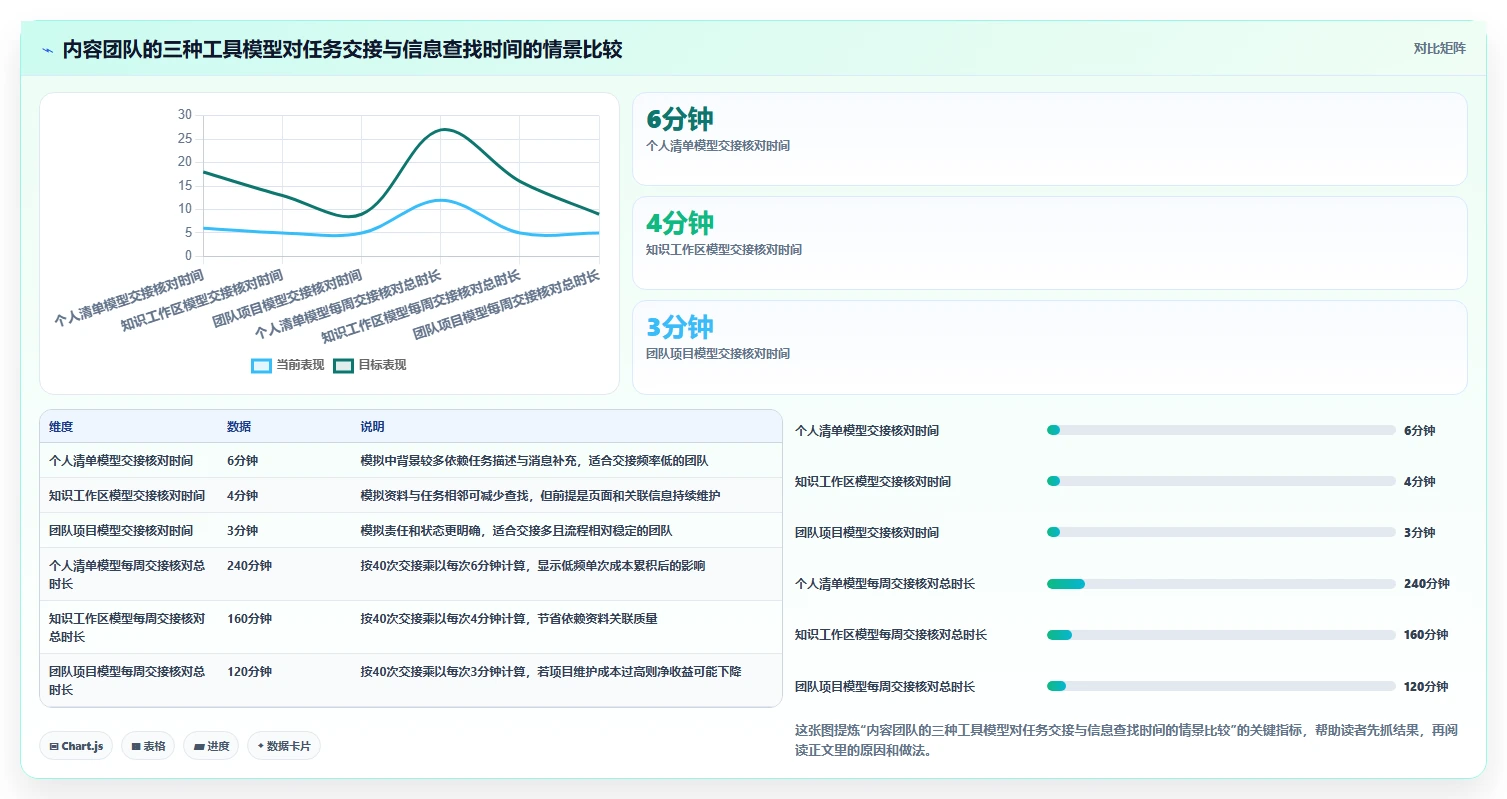Click progress bar for 团队项目模型每周交接核对总时长
This screenshot has width=1507, height=799.
pos(1221,686)
